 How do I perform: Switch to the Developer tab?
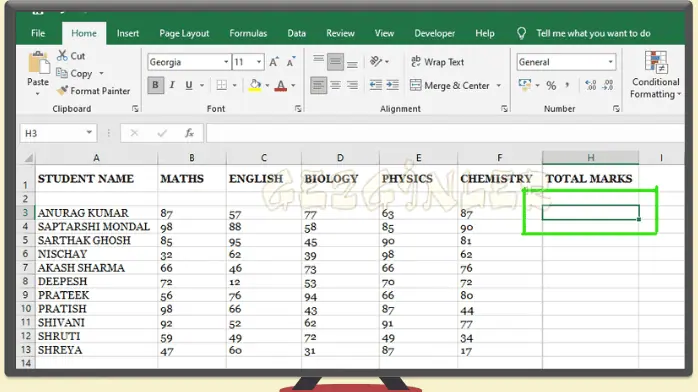[434, 33]
